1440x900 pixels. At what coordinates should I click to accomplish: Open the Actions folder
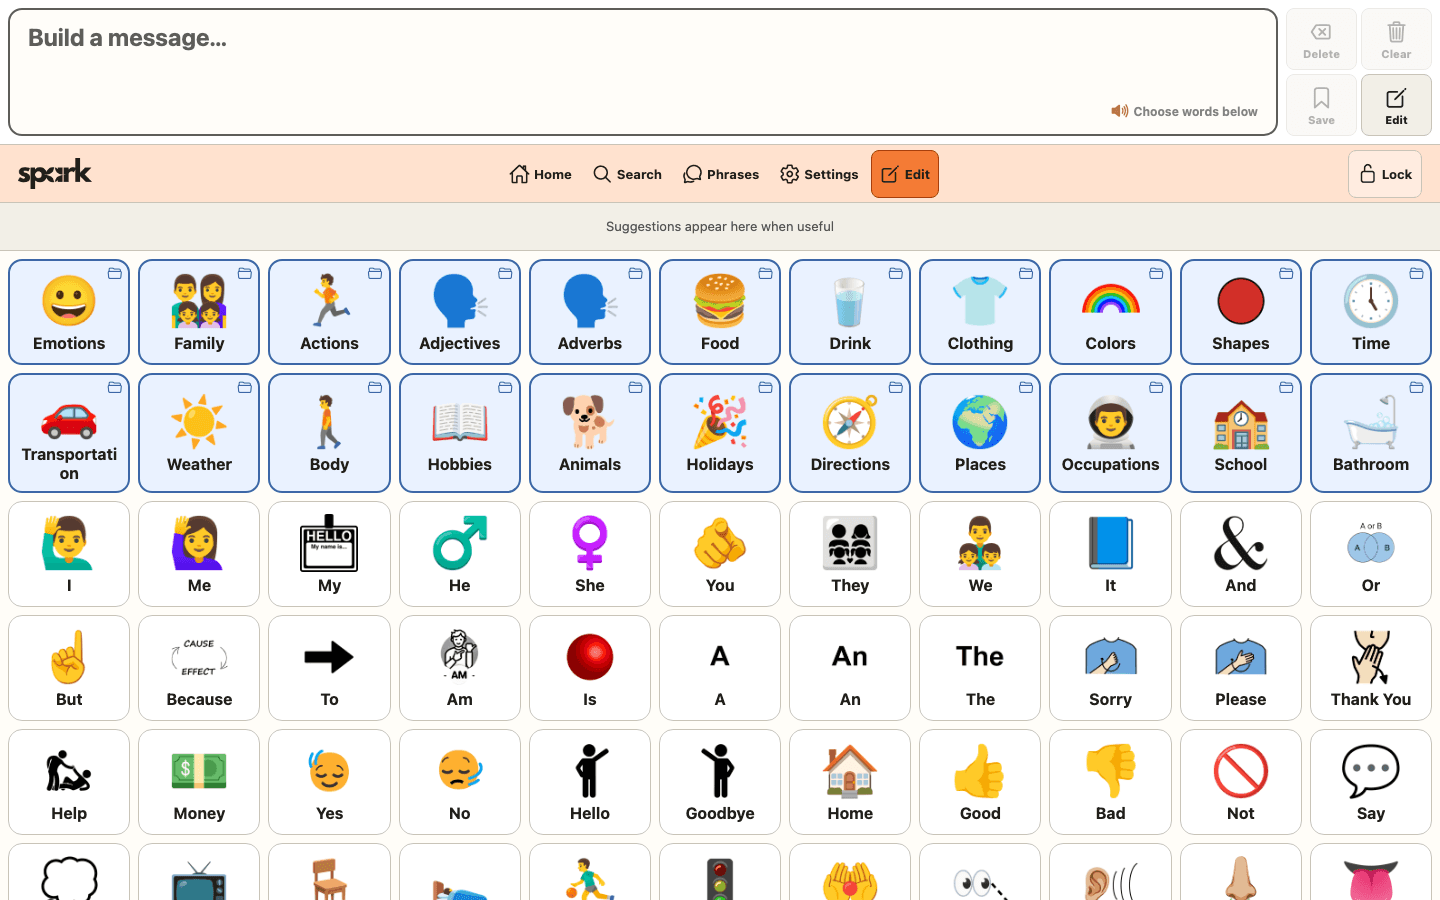pos(329,312)
